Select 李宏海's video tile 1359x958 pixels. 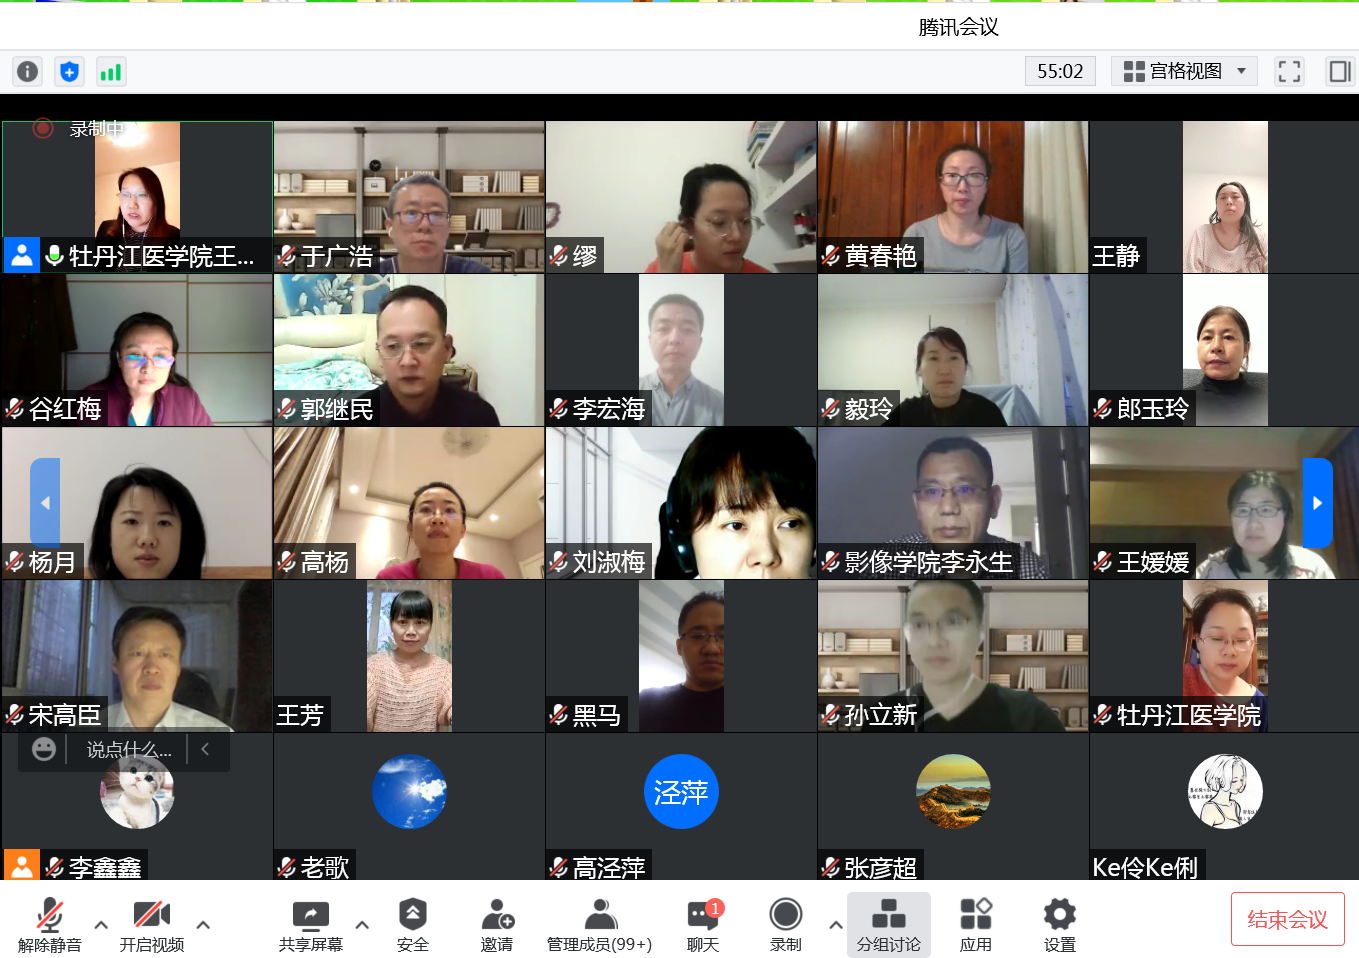pos(681,350)
